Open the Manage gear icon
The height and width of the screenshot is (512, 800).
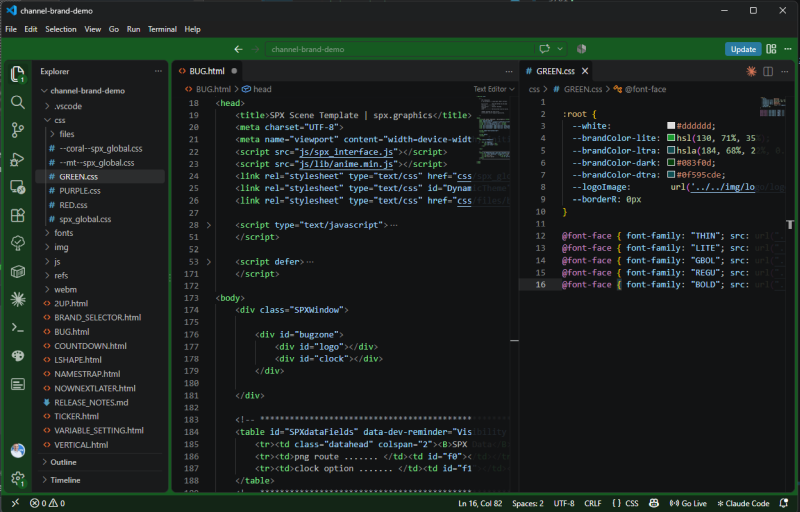click(x=17, y=479)
